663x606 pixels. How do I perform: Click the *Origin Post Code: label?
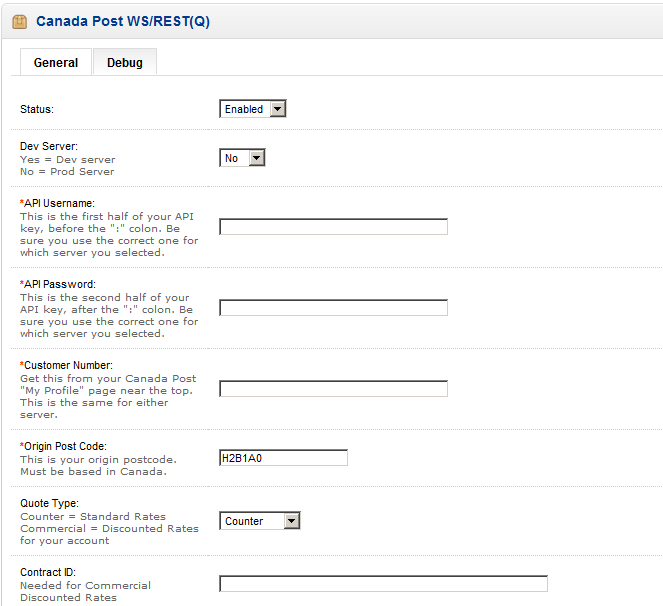click(63, 446)
